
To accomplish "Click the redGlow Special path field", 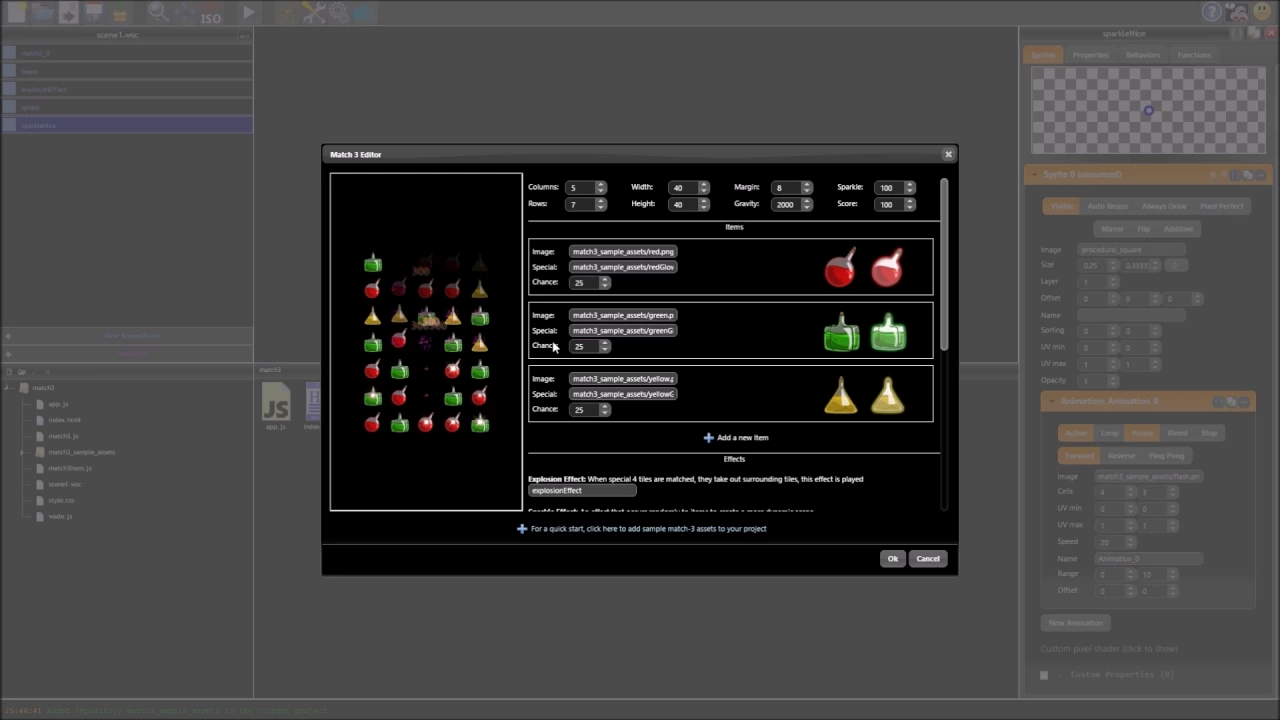I will click(623, 267).
